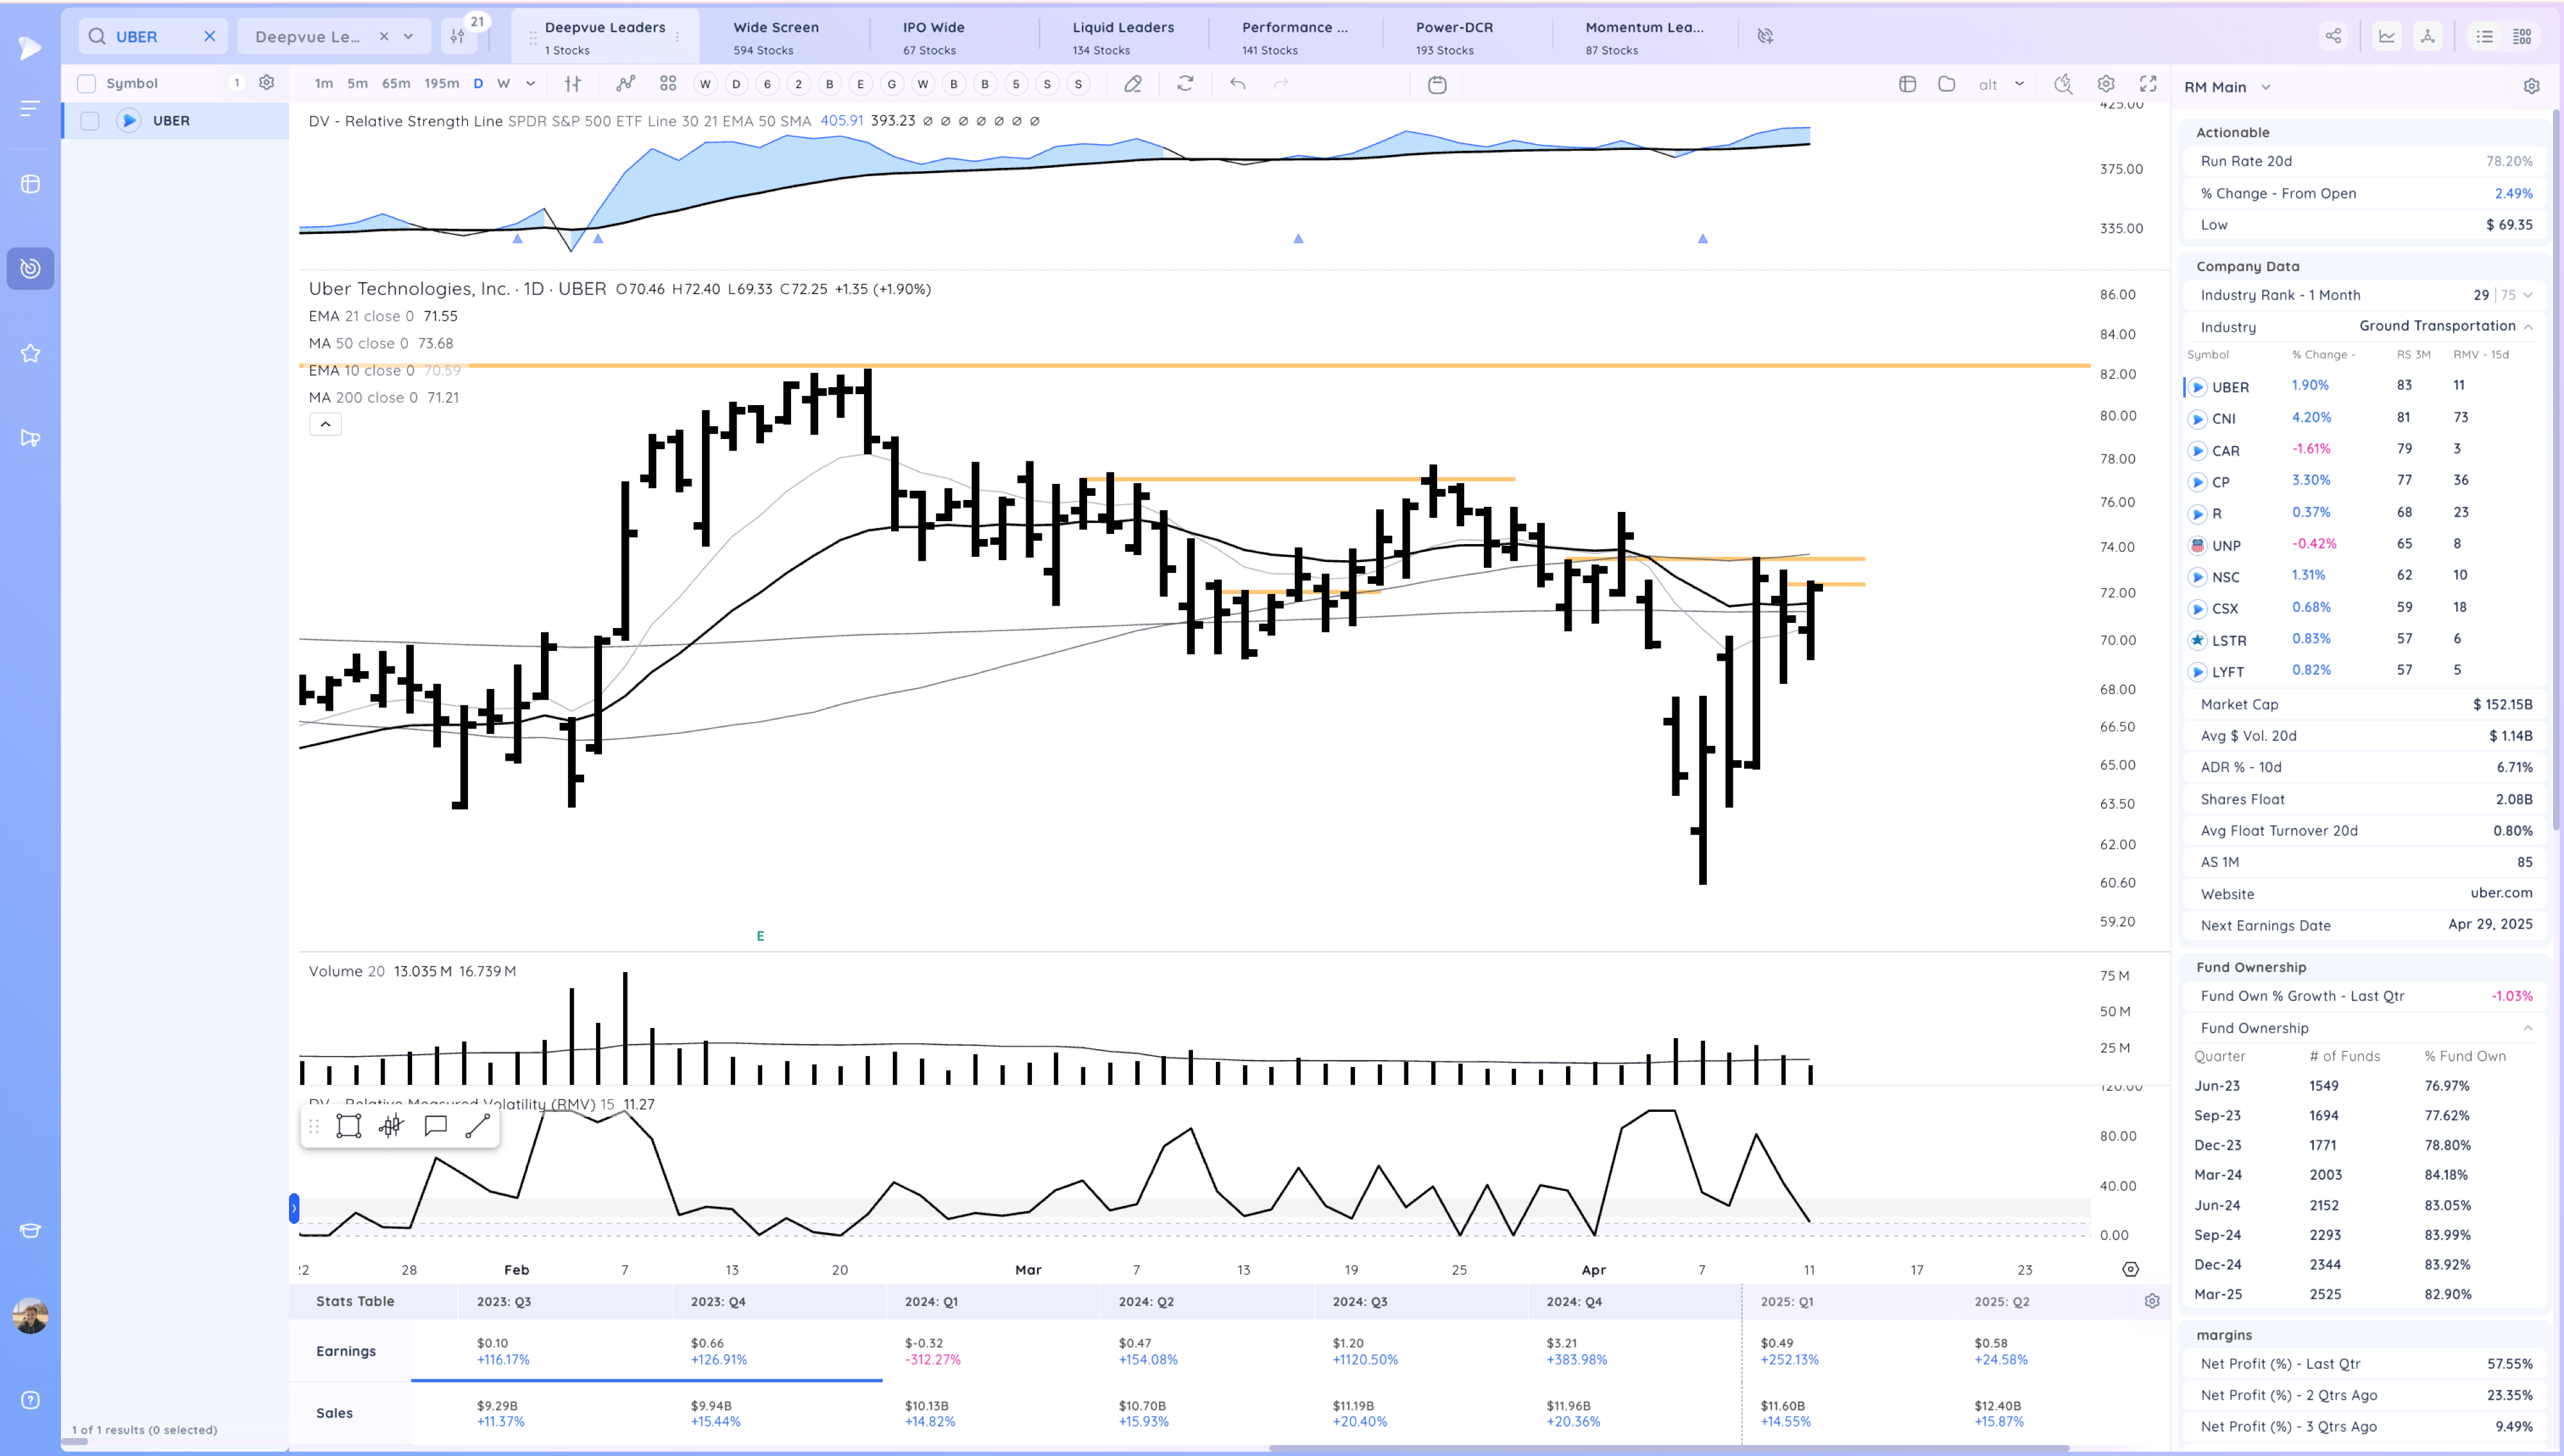Open the multi-chart grid layout icon
The height and width of the screenshot is (1456, 2564).
668,84
